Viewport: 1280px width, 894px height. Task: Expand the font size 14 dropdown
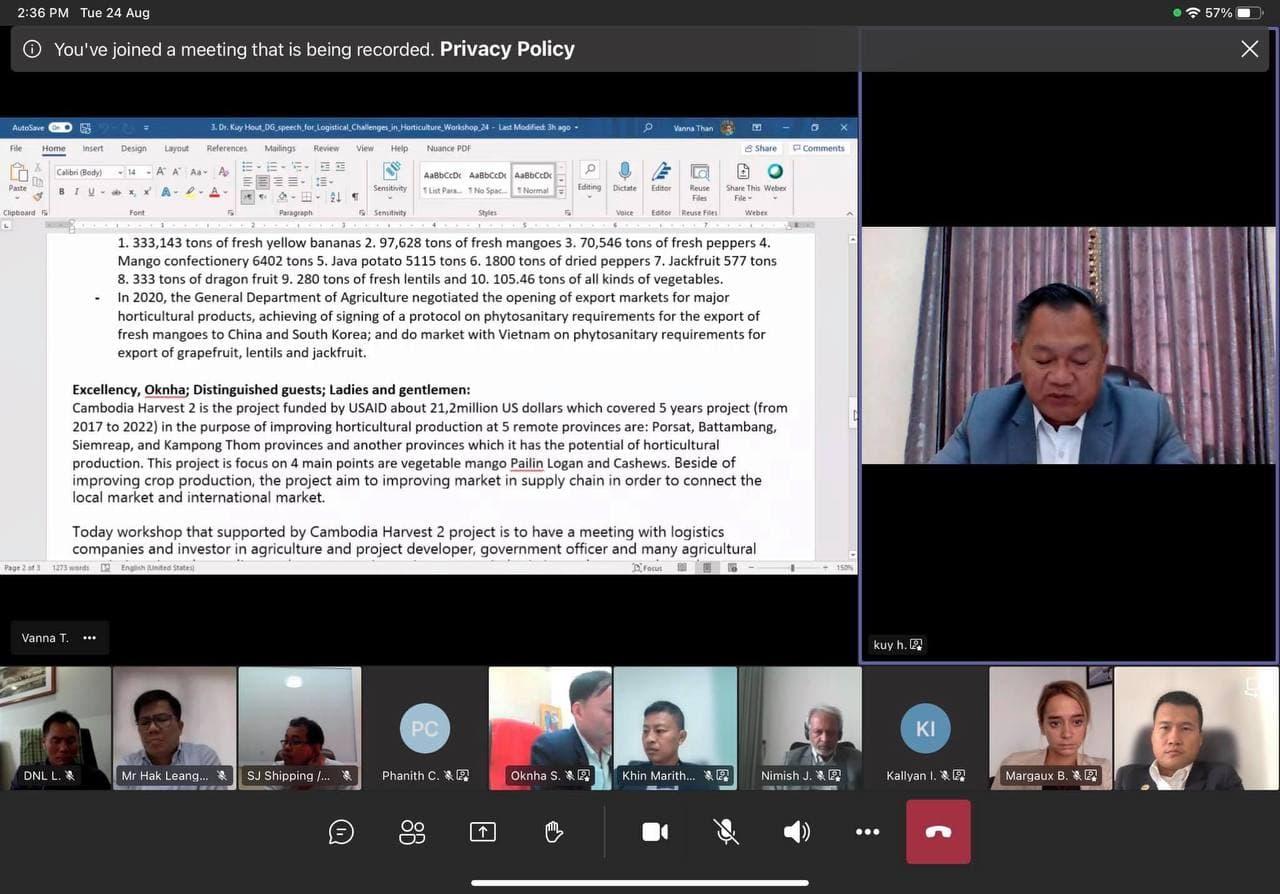(x=148, y=172)
